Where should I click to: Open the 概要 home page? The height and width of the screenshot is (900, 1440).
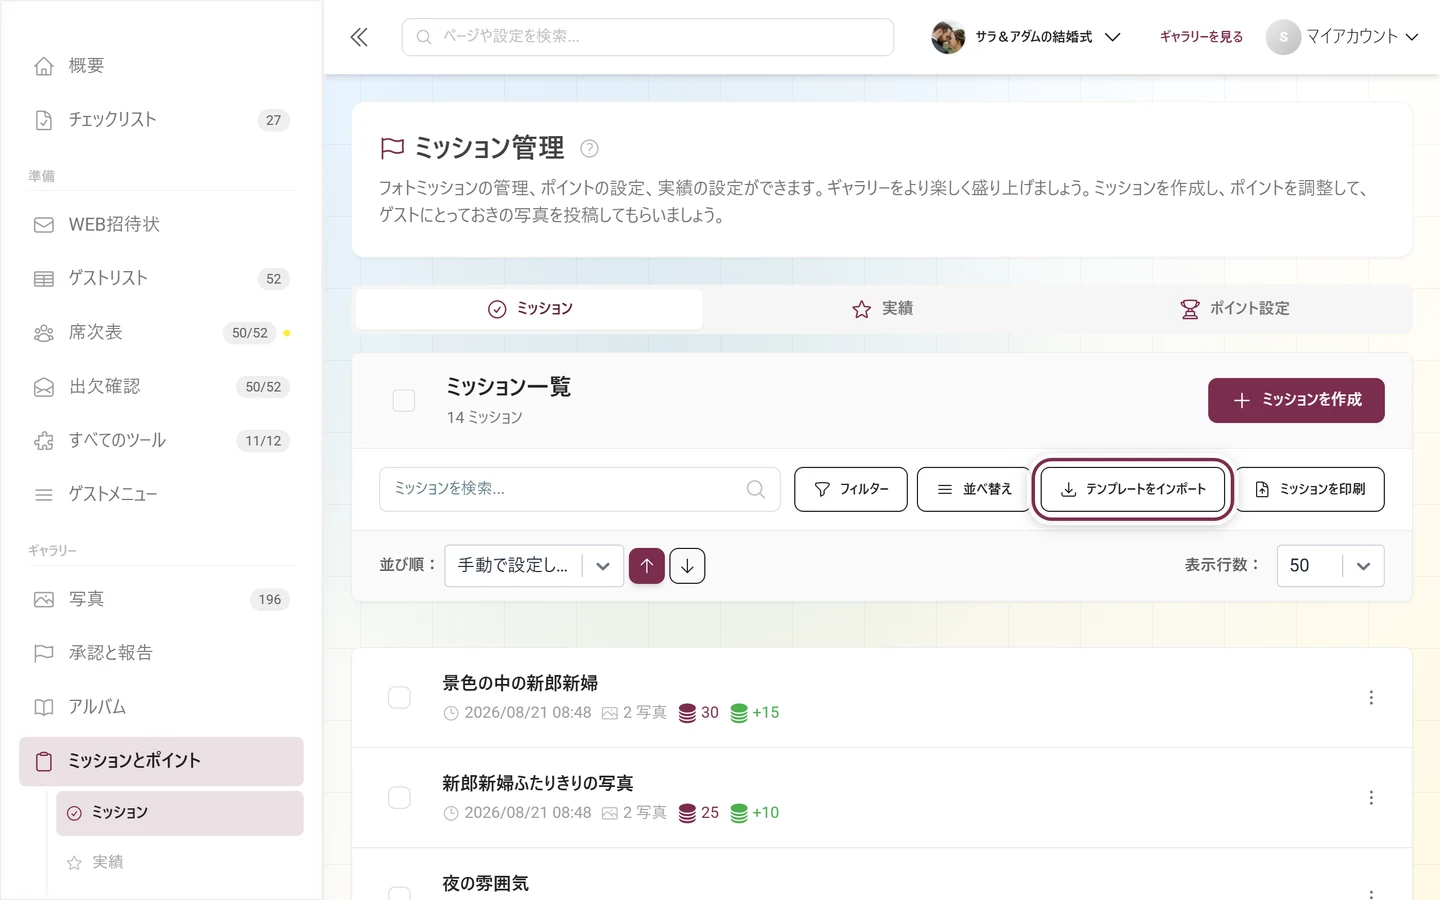tap(160, 66)
